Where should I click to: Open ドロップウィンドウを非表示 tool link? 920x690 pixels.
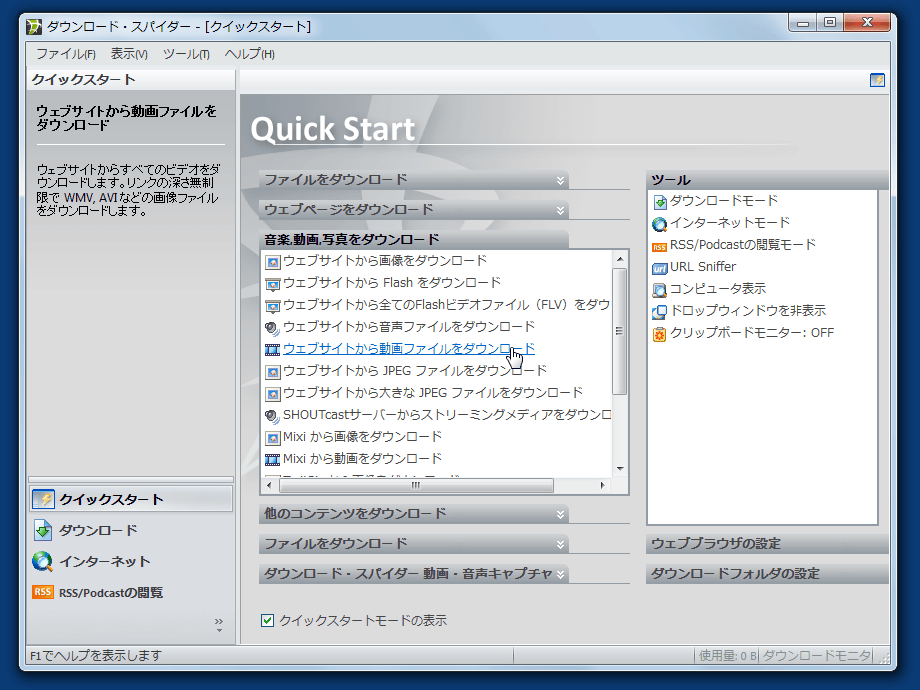748,311
